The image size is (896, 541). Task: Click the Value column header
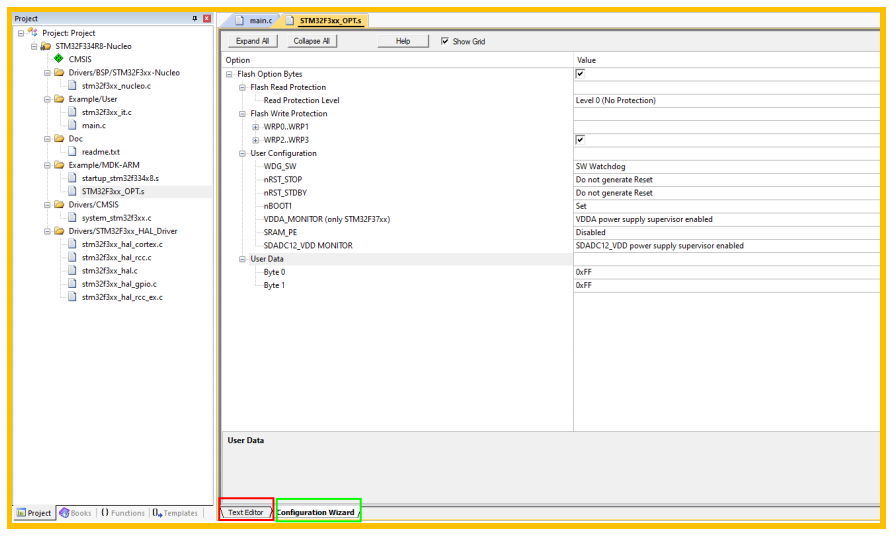tap(726, 60)
